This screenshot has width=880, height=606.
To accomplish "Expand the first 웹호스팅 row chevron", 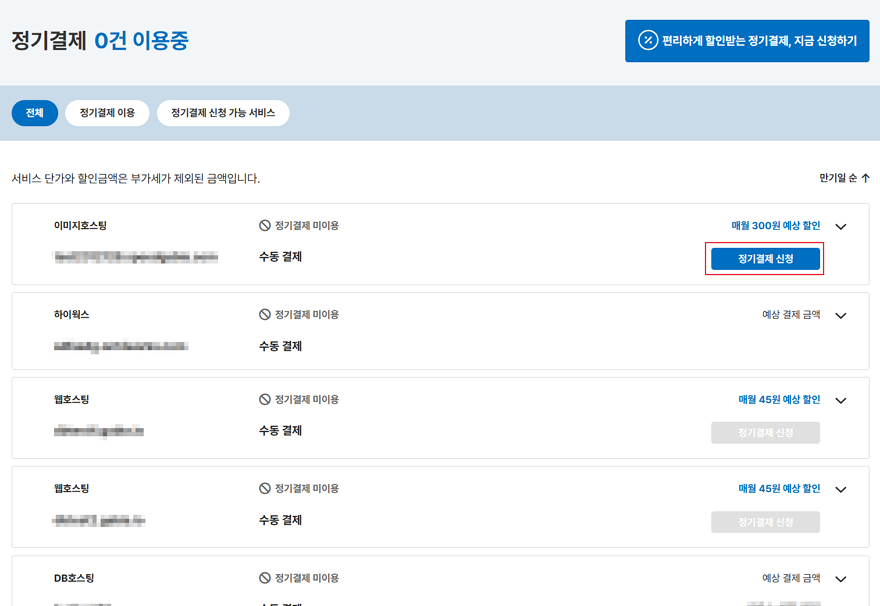I will point(840,401).
